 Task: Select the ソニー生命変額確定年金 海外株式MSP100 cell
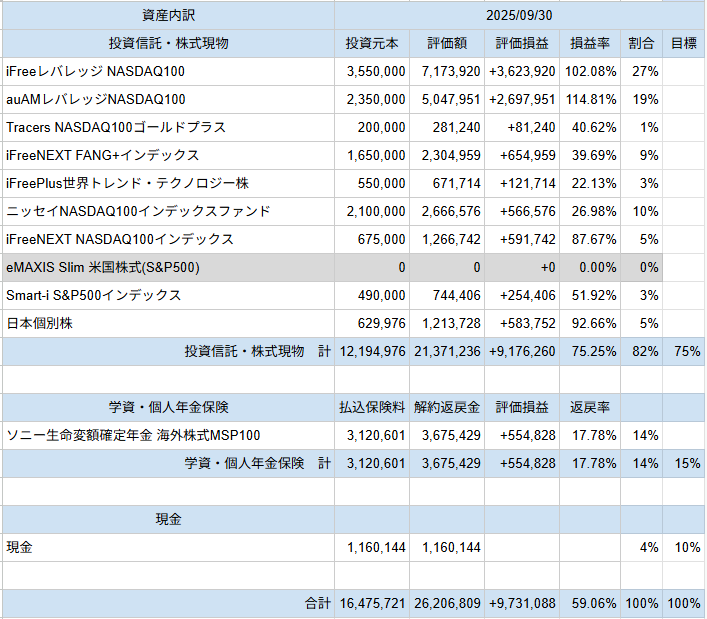click(x=168, y=435)
